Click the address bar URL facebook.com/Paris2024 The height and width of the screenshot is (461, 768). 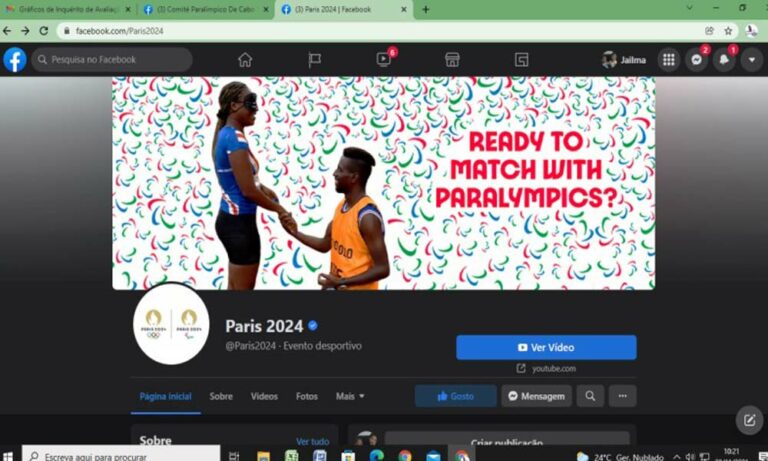coord(119,31)
